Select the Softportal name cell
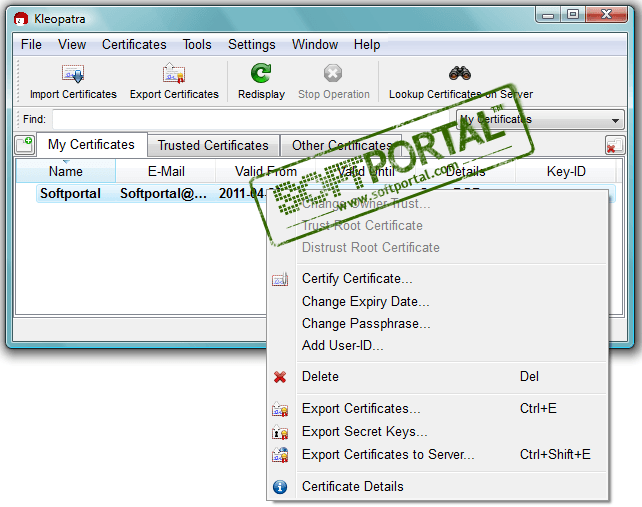 click(x=70, y=193)
